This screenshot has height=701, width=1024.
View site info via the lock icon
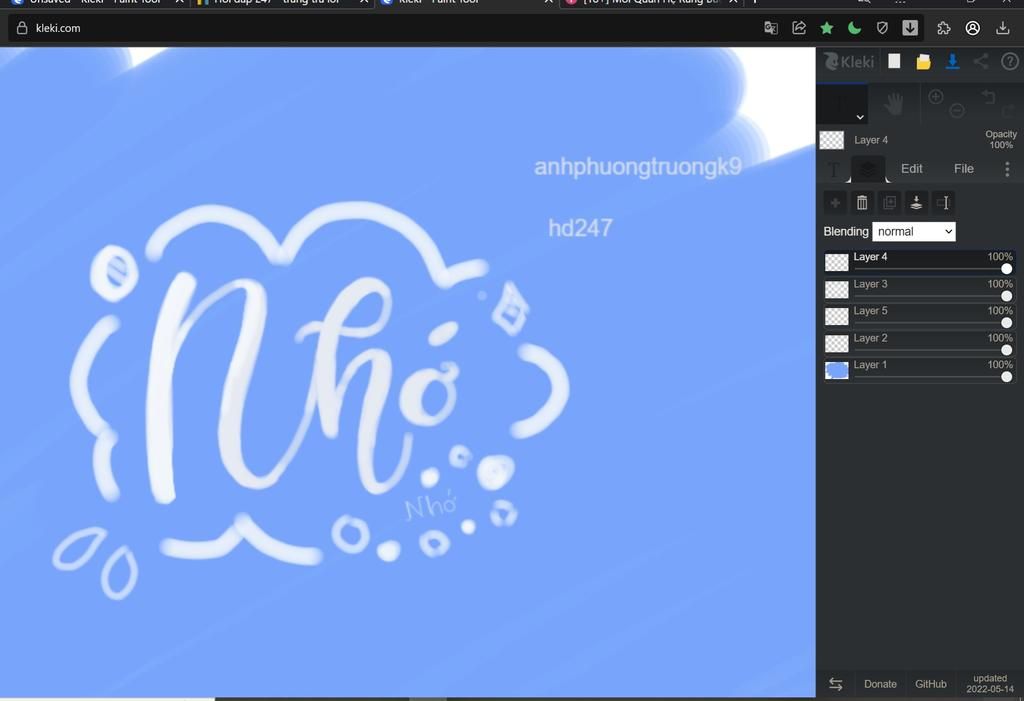click(22, 28)
